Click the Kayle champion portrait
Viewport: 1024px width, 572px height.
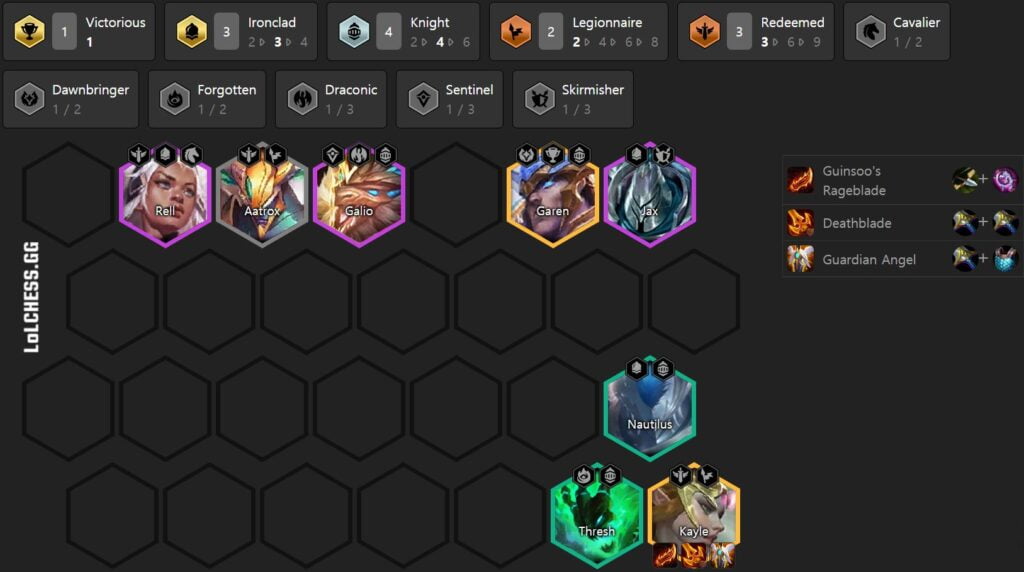(x=694, y=515)
